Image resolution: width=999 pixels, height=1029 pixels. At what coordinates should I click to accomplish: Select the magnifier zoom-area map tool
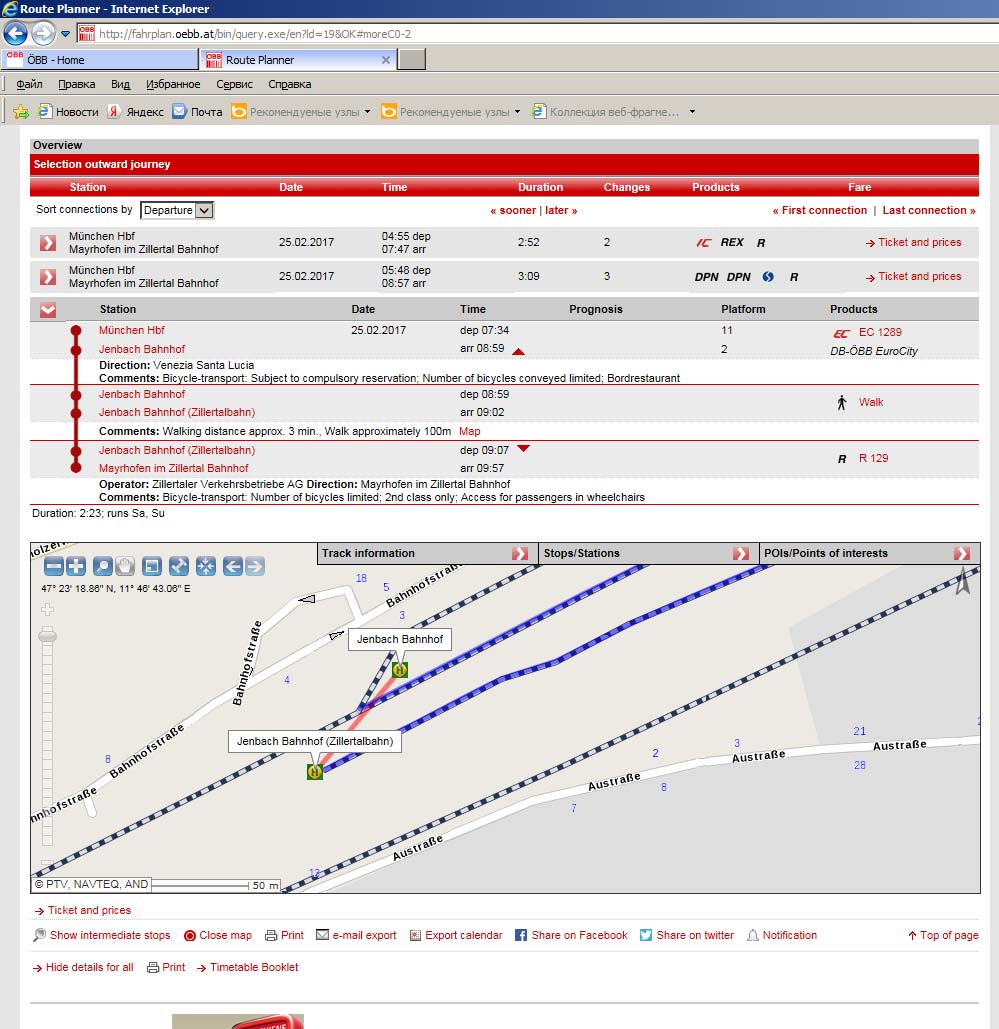102,566
